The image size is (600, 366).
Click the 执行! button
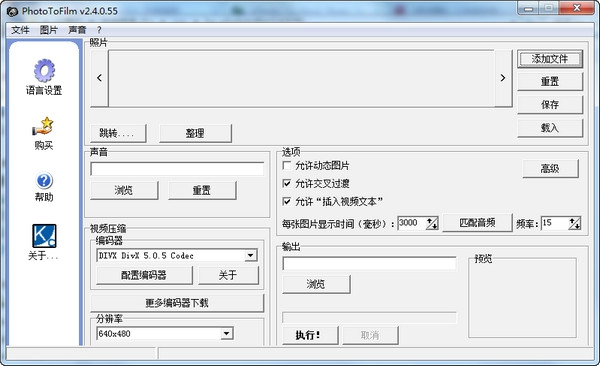[310, 335]
